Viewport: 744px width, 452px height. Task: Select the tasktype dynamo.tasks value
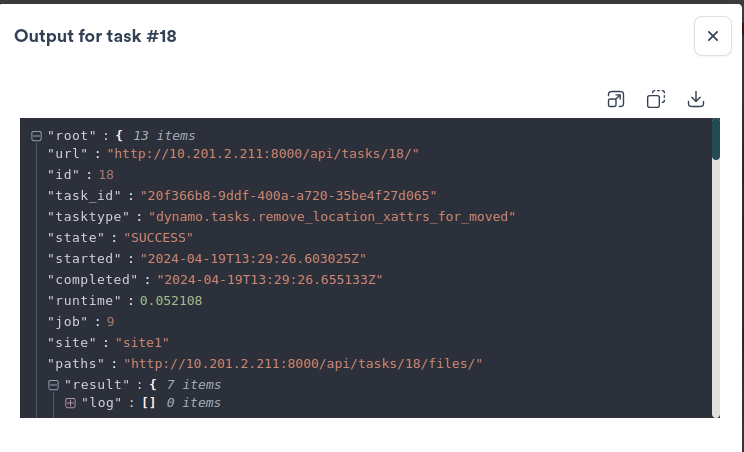tap(331, 215)
